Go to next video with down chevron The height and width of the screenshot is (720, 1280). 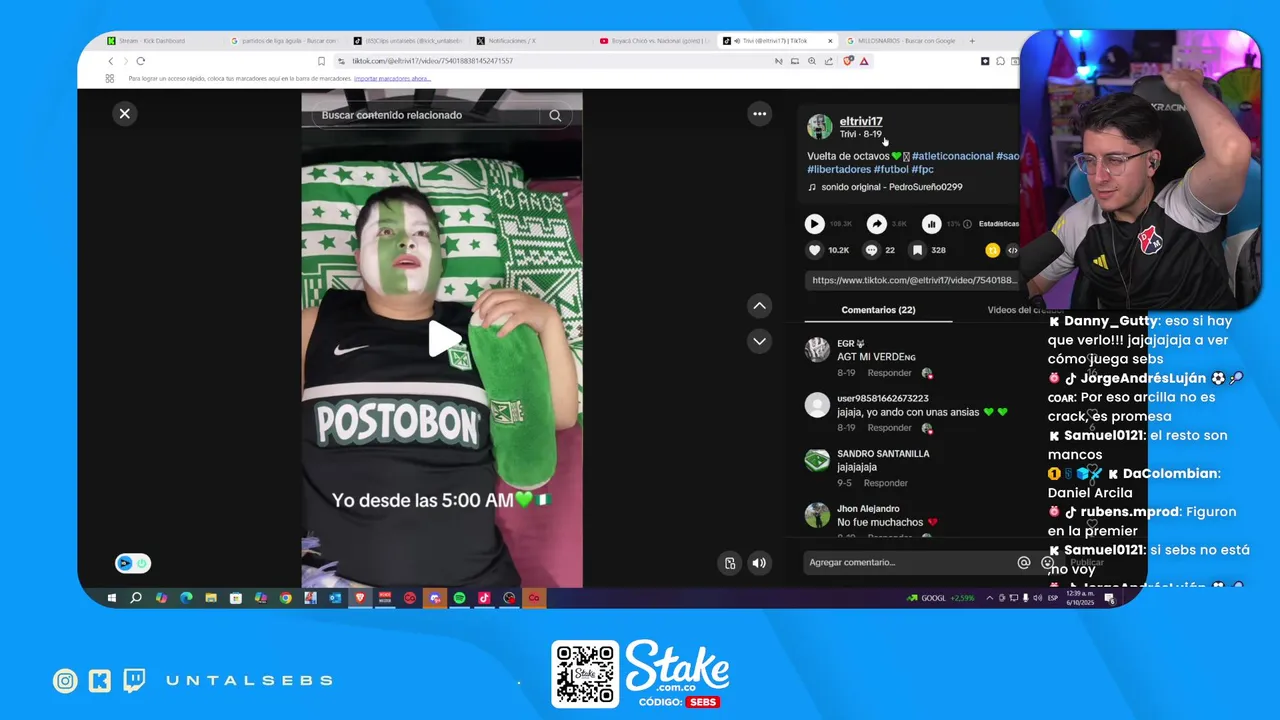pos(759,342)
